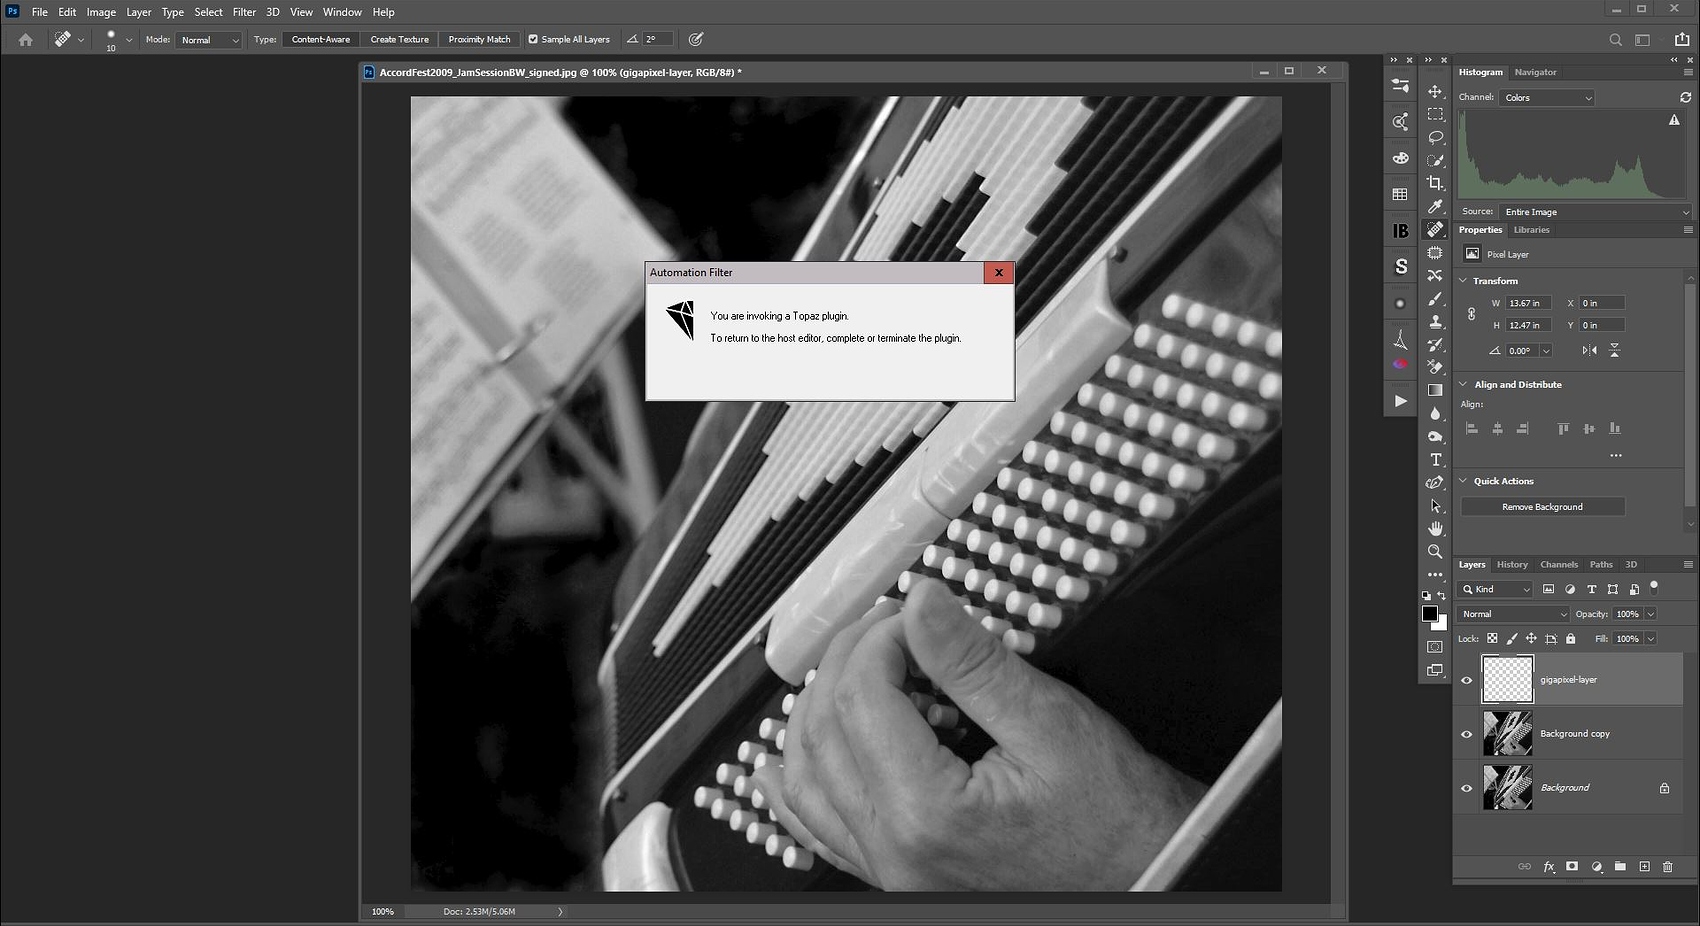Screen dimensions: 1700x926
Task: Choose the Horizontal Type tool
Action: tap(1435, 460)
